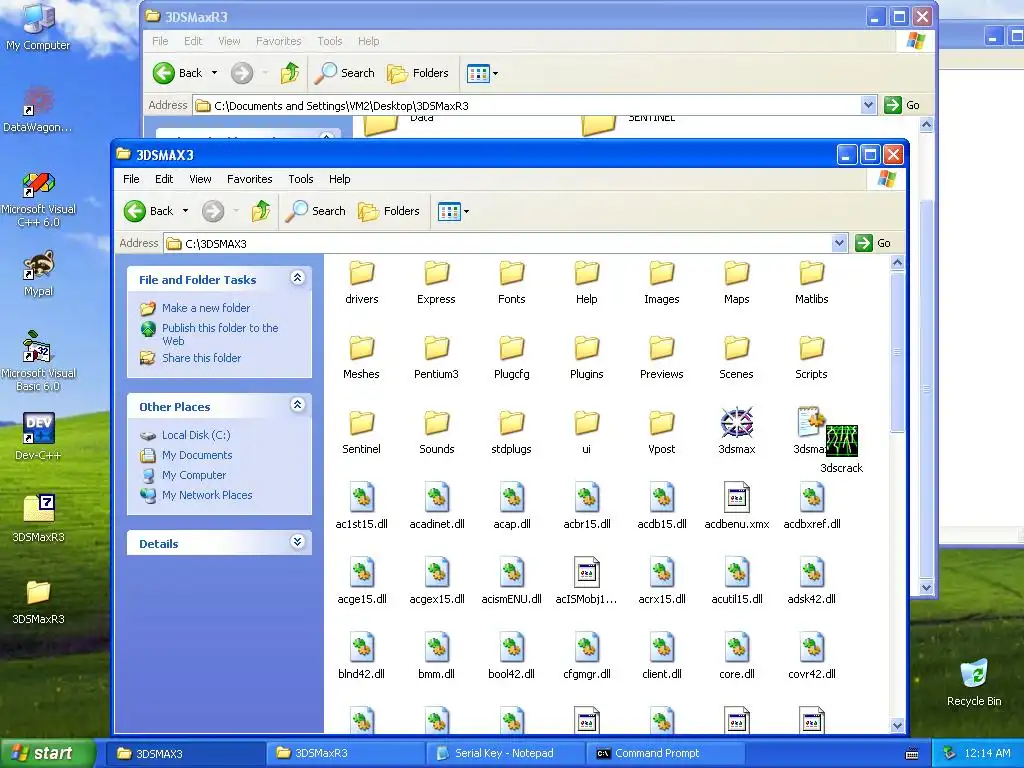The image size is (1024, 768).
Task: Open the Edit menu in 3DSMAX3
Action: 164,179
